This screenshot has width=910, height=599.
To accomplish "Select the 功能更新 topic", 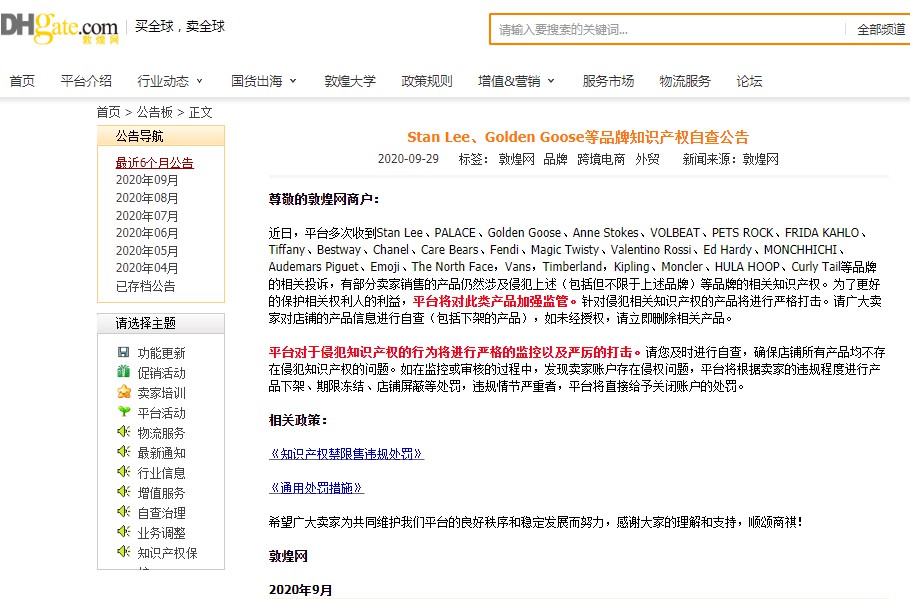I will [161, 353].
